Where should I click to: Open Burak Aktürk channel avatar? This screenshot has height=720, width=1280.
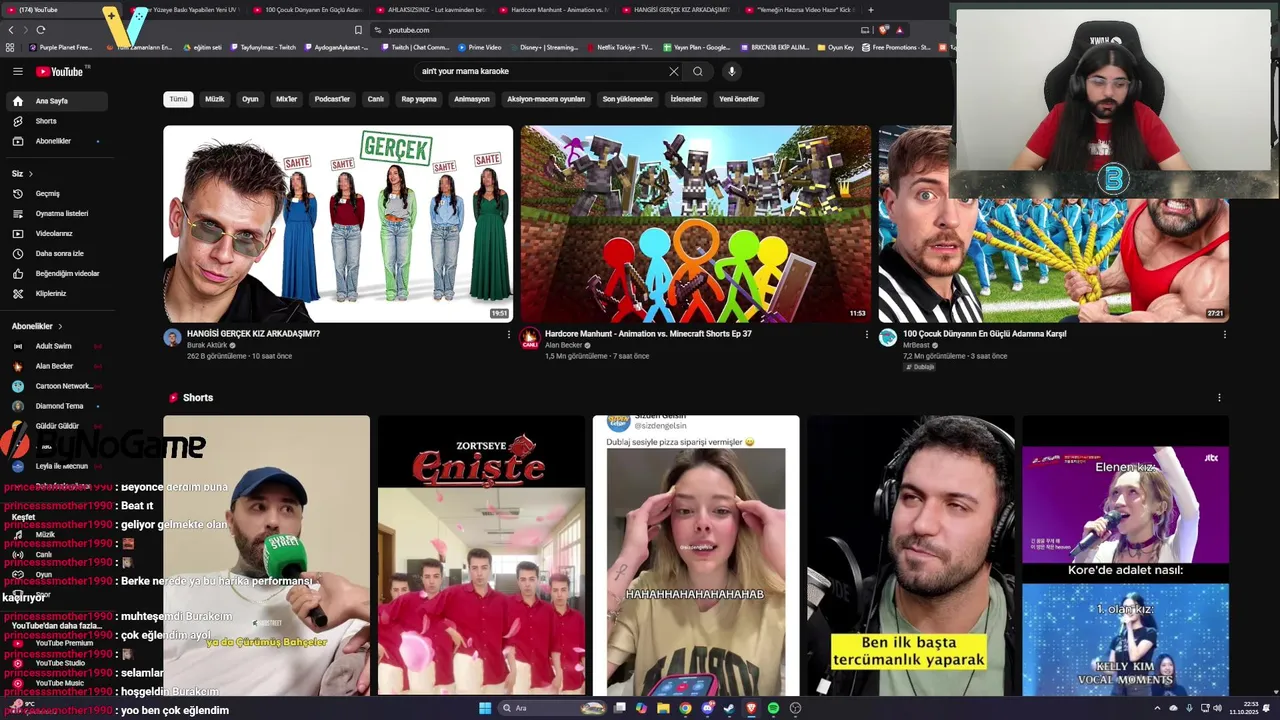point(173,338)
